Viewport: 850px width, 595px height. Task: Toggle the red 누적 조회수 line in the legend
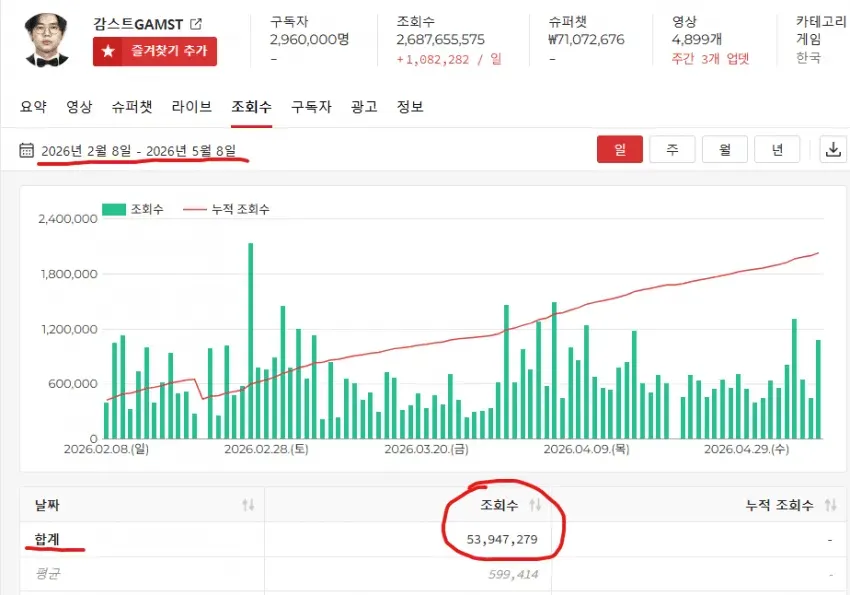tap(226, 209)
